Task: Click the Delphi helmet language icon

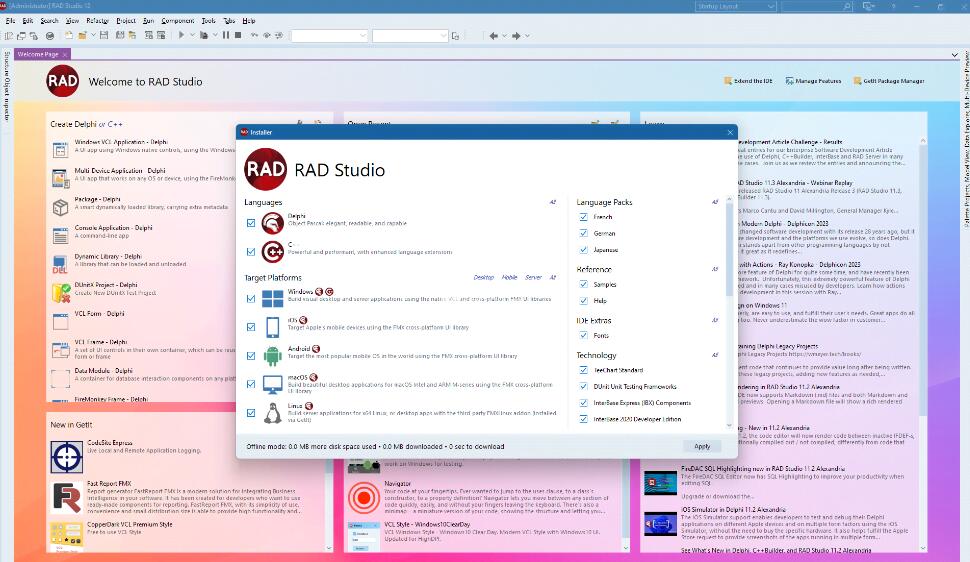Action: (272, 223)
